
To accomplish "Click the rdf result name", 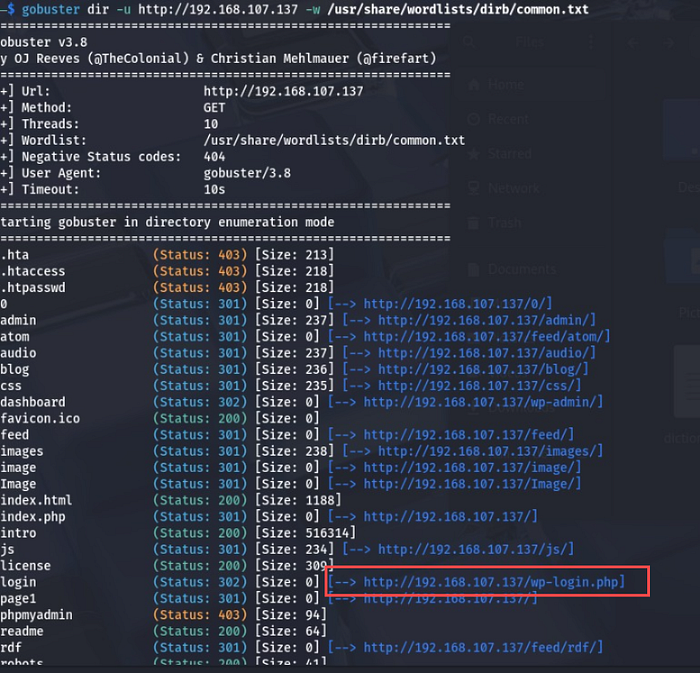I will tap(11, 648).
